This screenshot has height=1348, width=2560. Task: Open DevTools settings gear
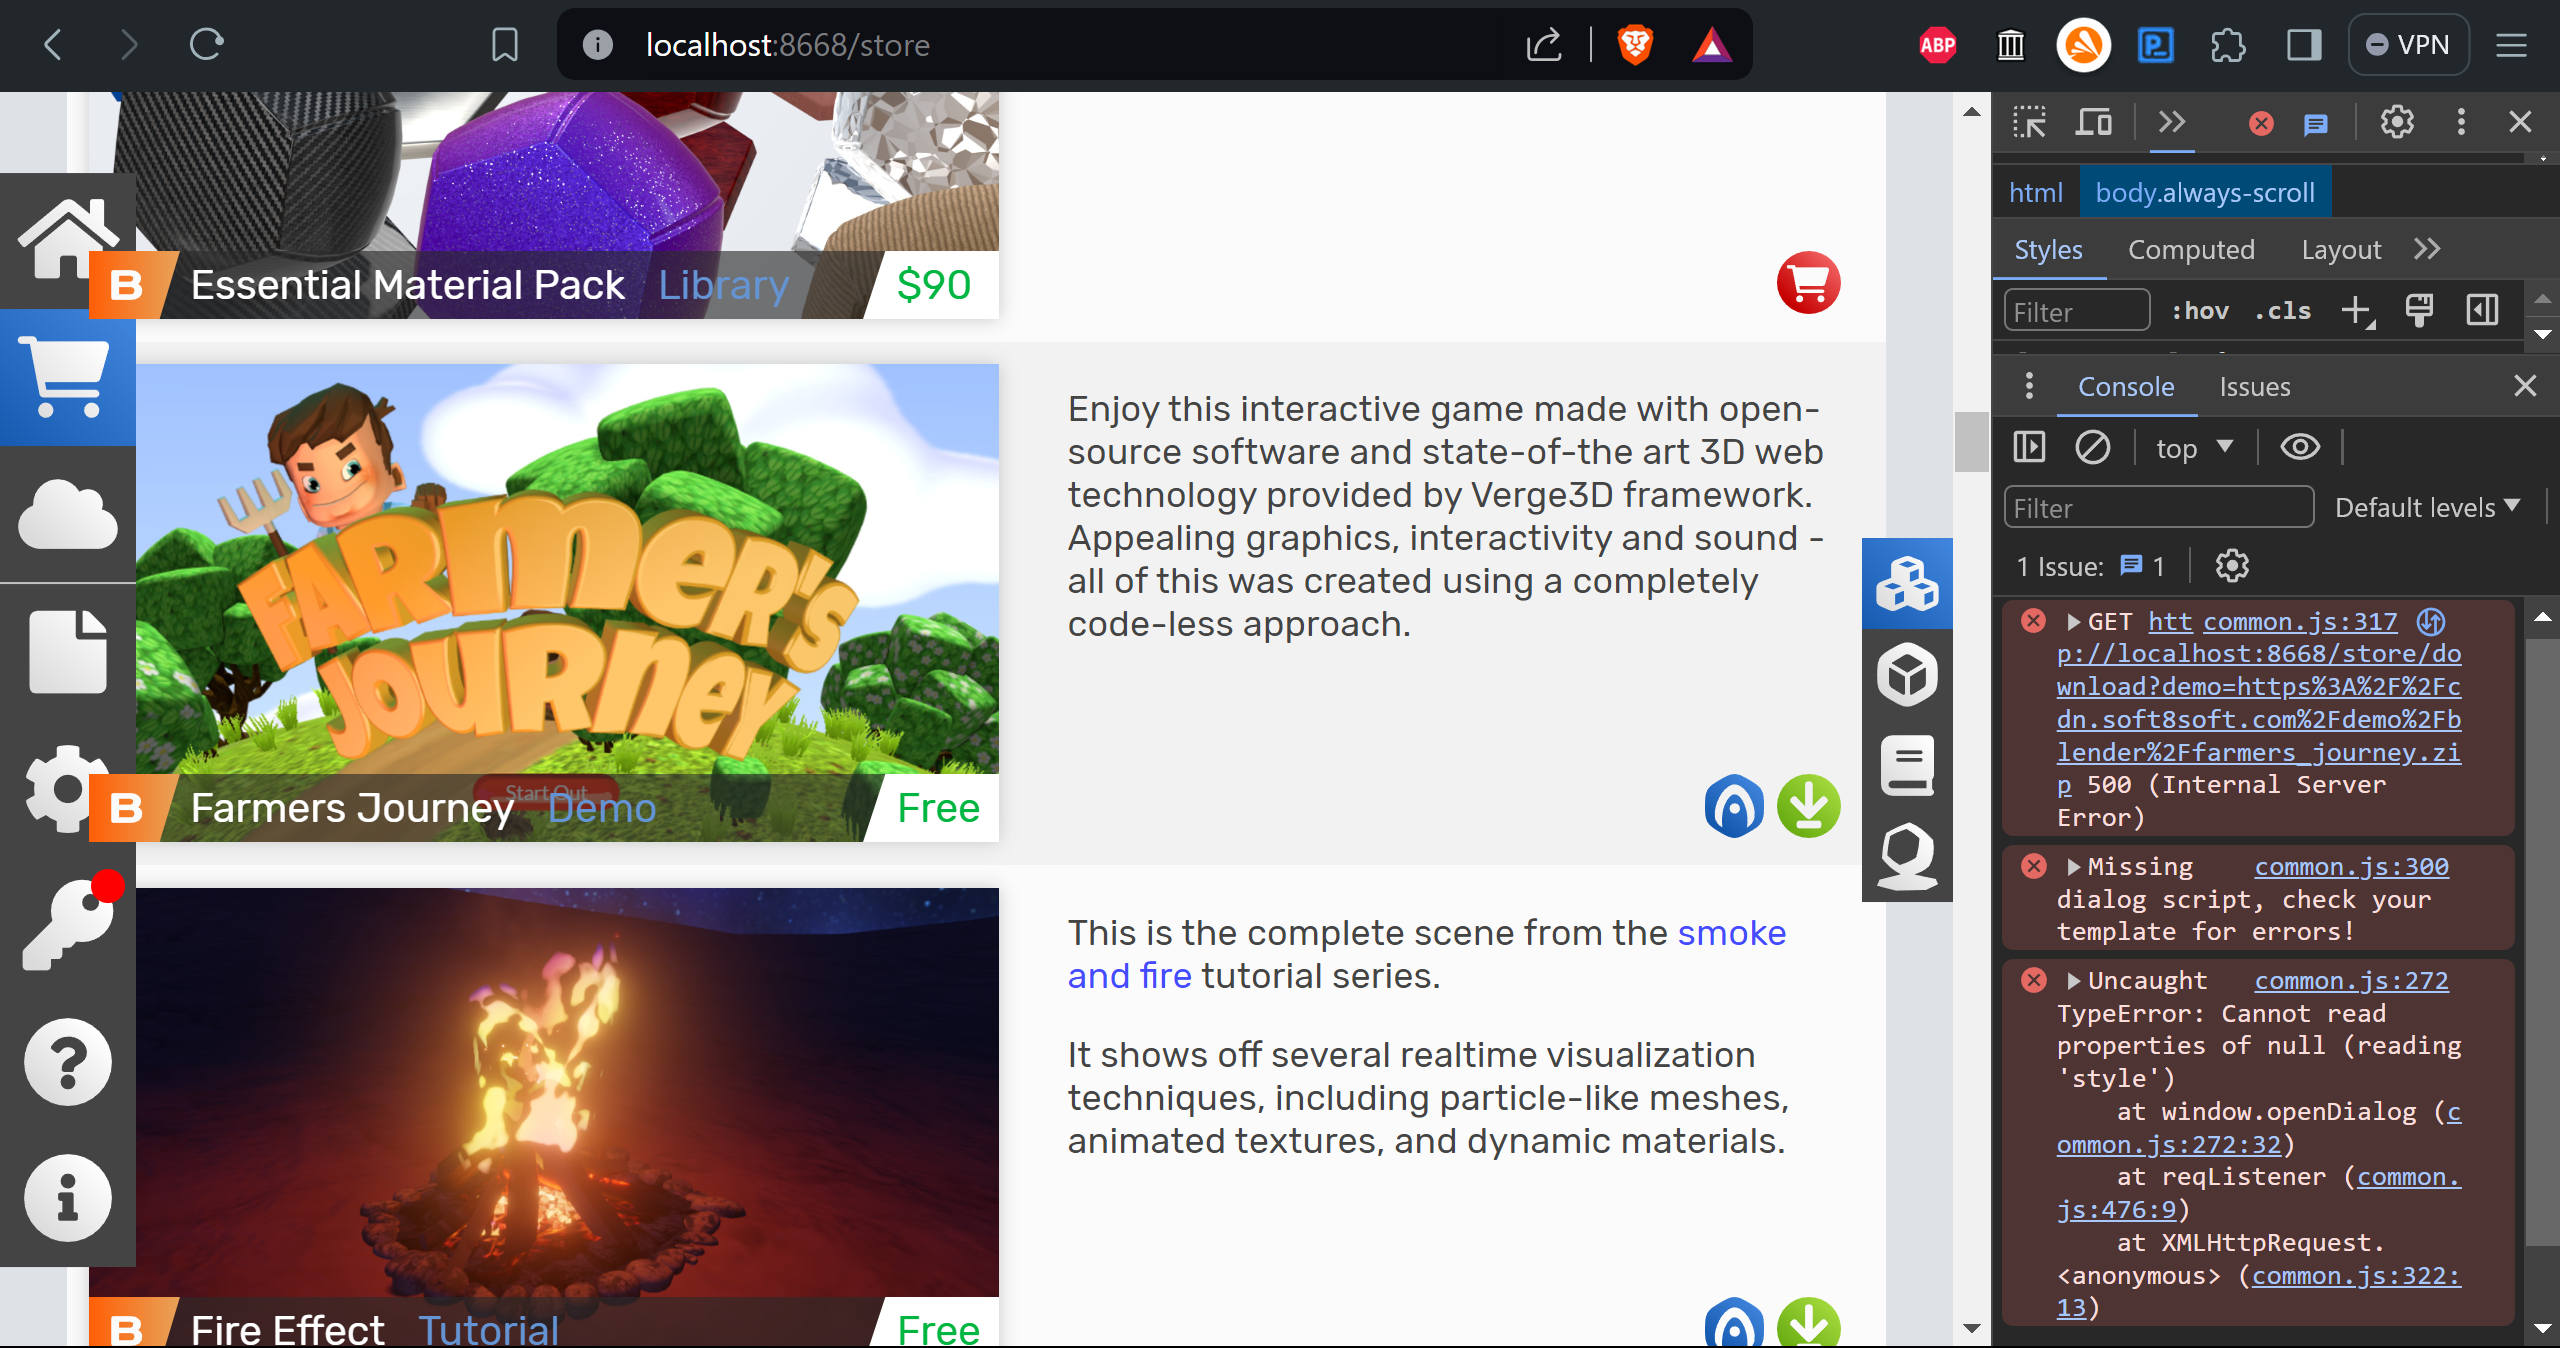tap(2397, 122)
